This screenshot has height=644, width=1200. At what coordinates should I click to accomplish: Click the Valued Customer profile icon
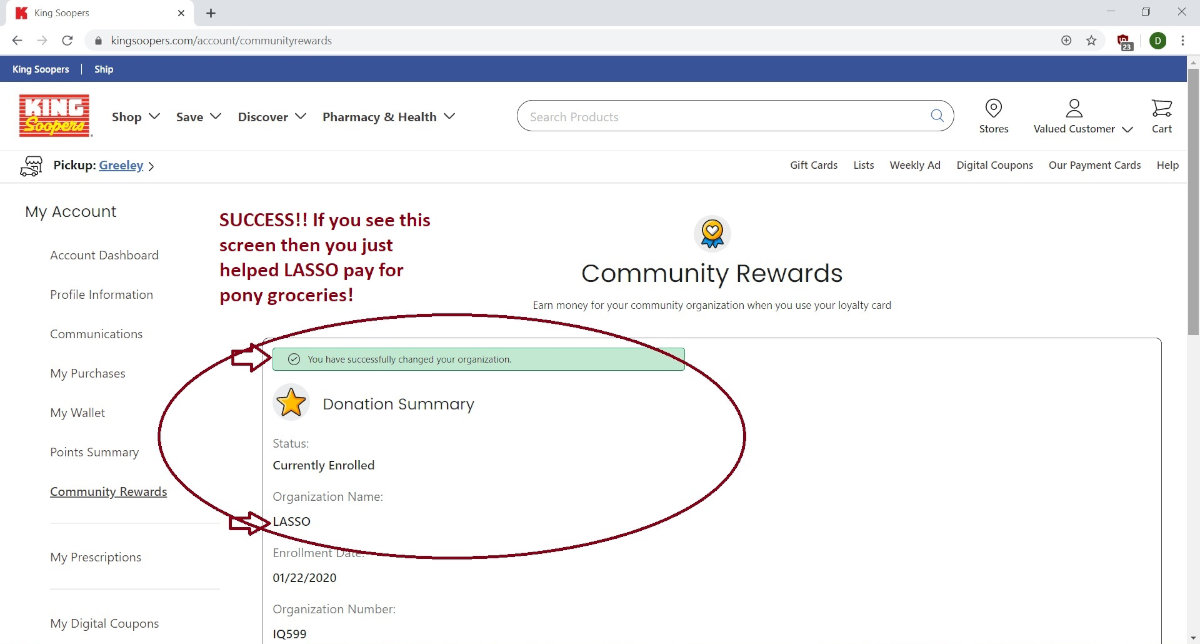(1074, 108)
